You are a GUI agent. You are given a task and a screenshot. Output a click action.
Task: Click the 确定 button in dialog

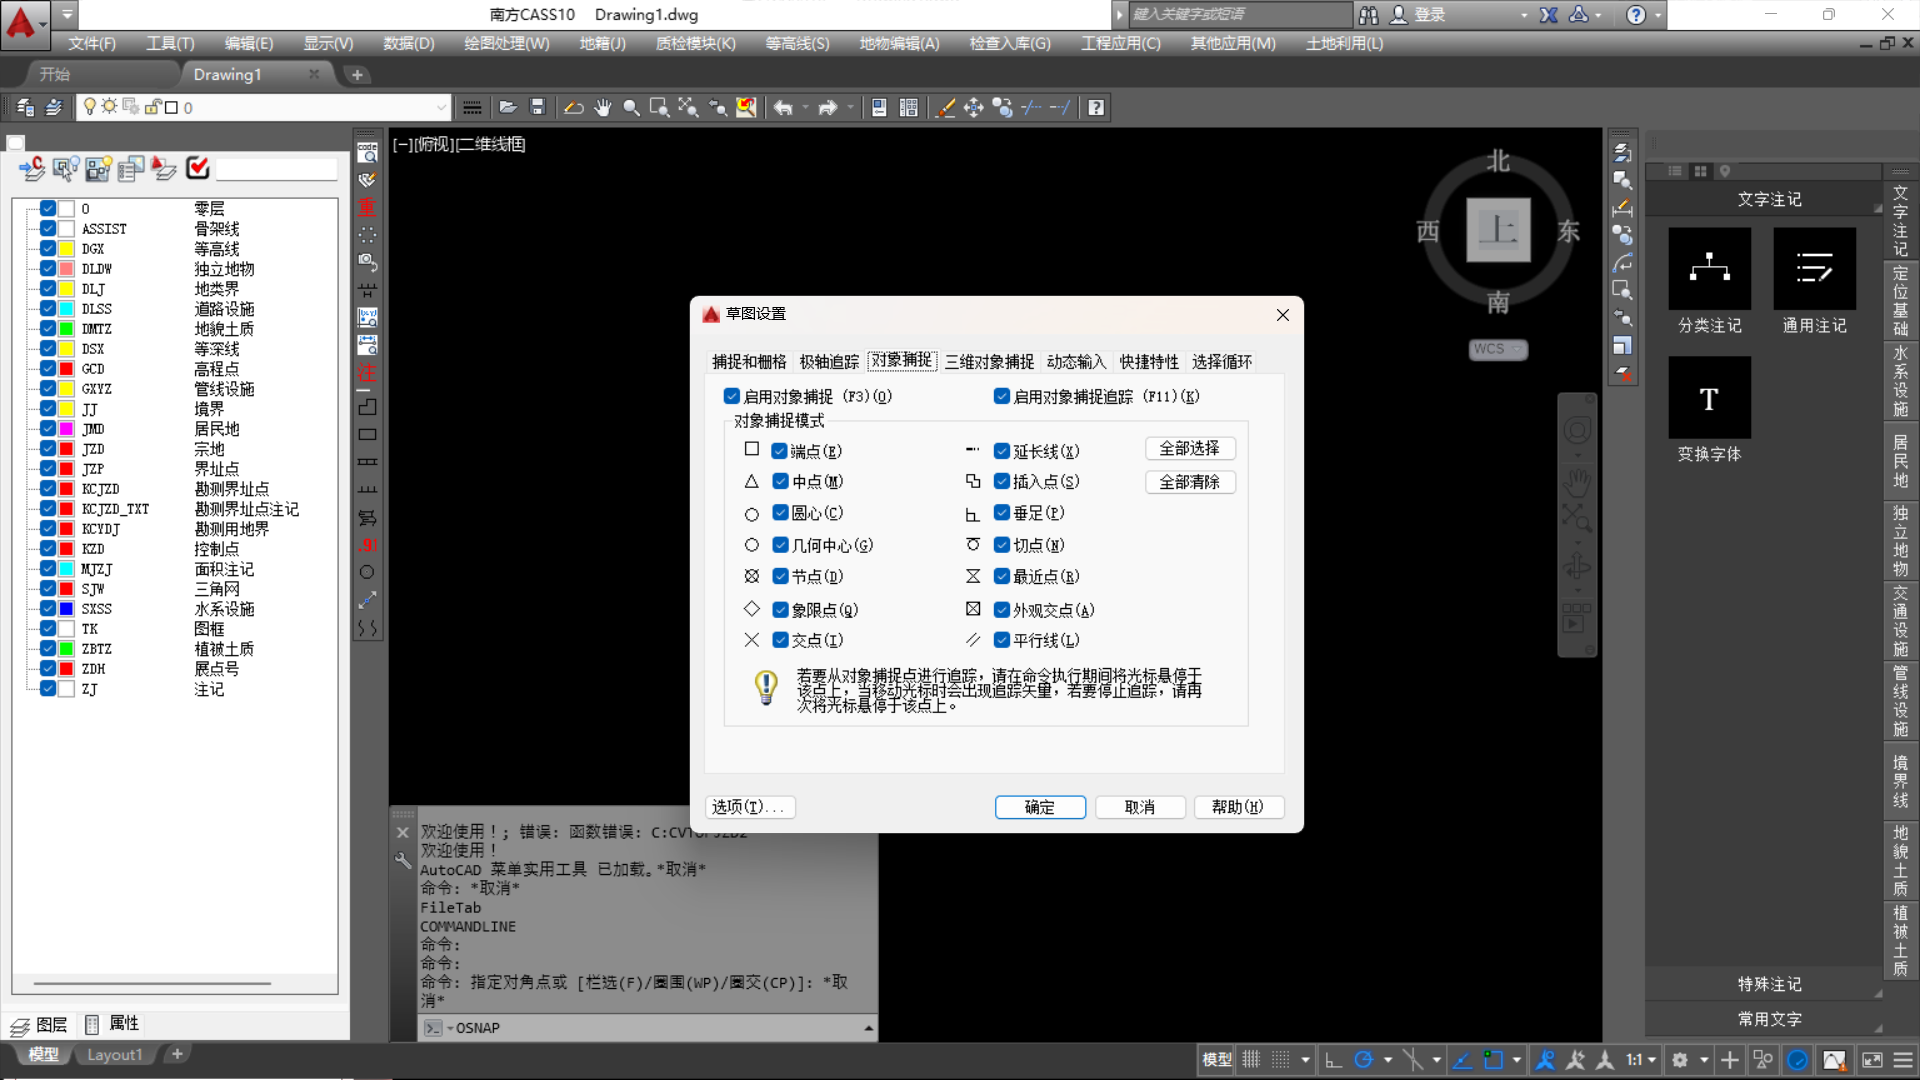point(1039,807)
